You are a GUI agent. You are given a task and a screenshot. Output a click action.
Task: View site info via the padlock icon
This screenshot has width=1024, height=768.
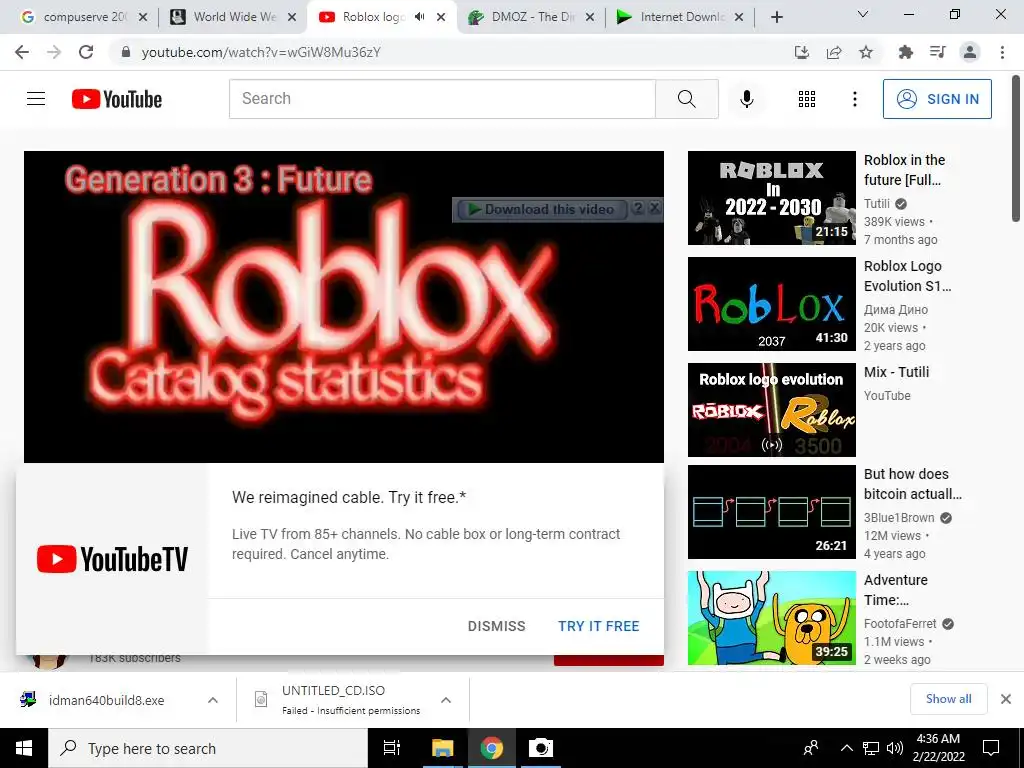126,52
